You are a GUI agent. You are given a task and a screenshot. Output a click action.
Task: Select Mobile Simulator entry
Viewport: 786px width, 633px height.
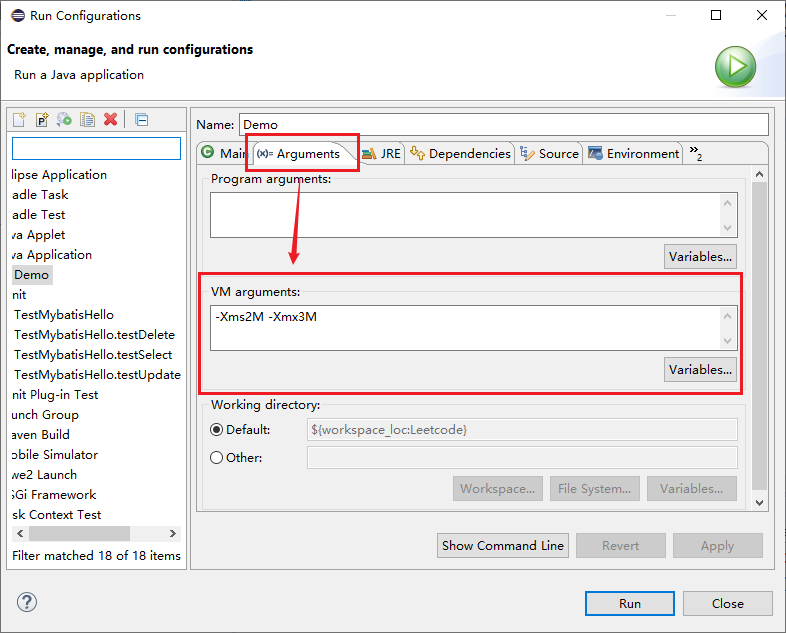tap(55, 455)
